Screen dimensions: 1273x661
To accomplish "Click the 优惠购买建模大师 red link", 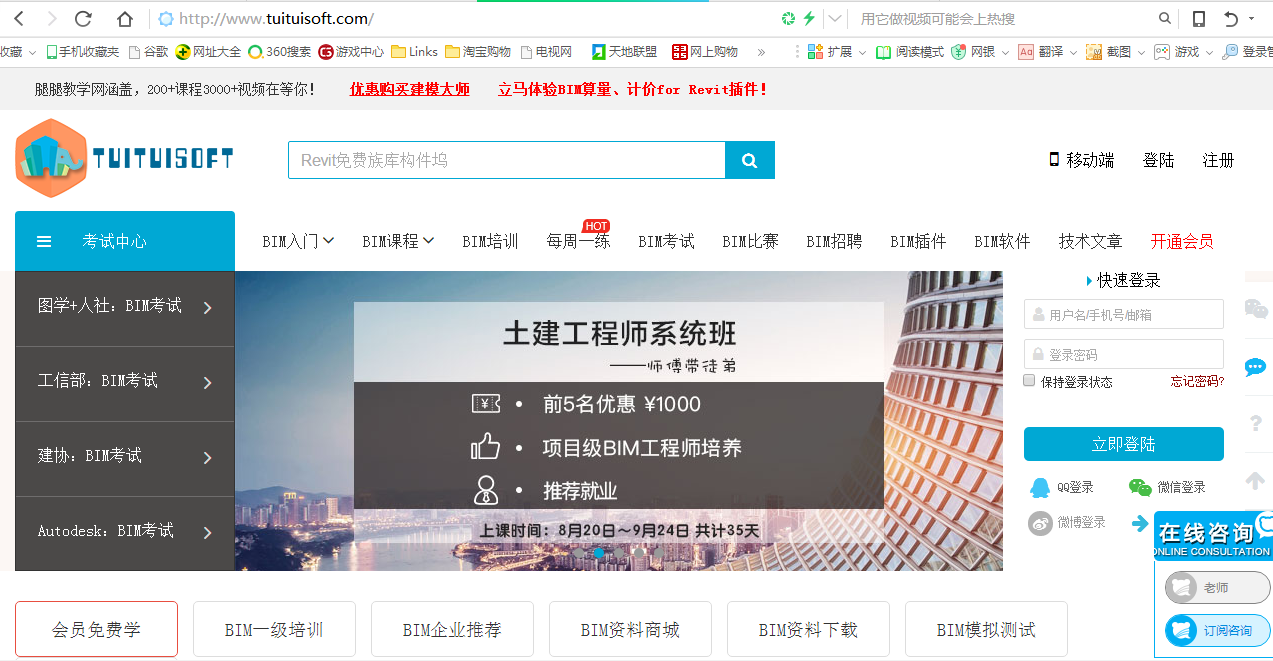I will 409,89.
